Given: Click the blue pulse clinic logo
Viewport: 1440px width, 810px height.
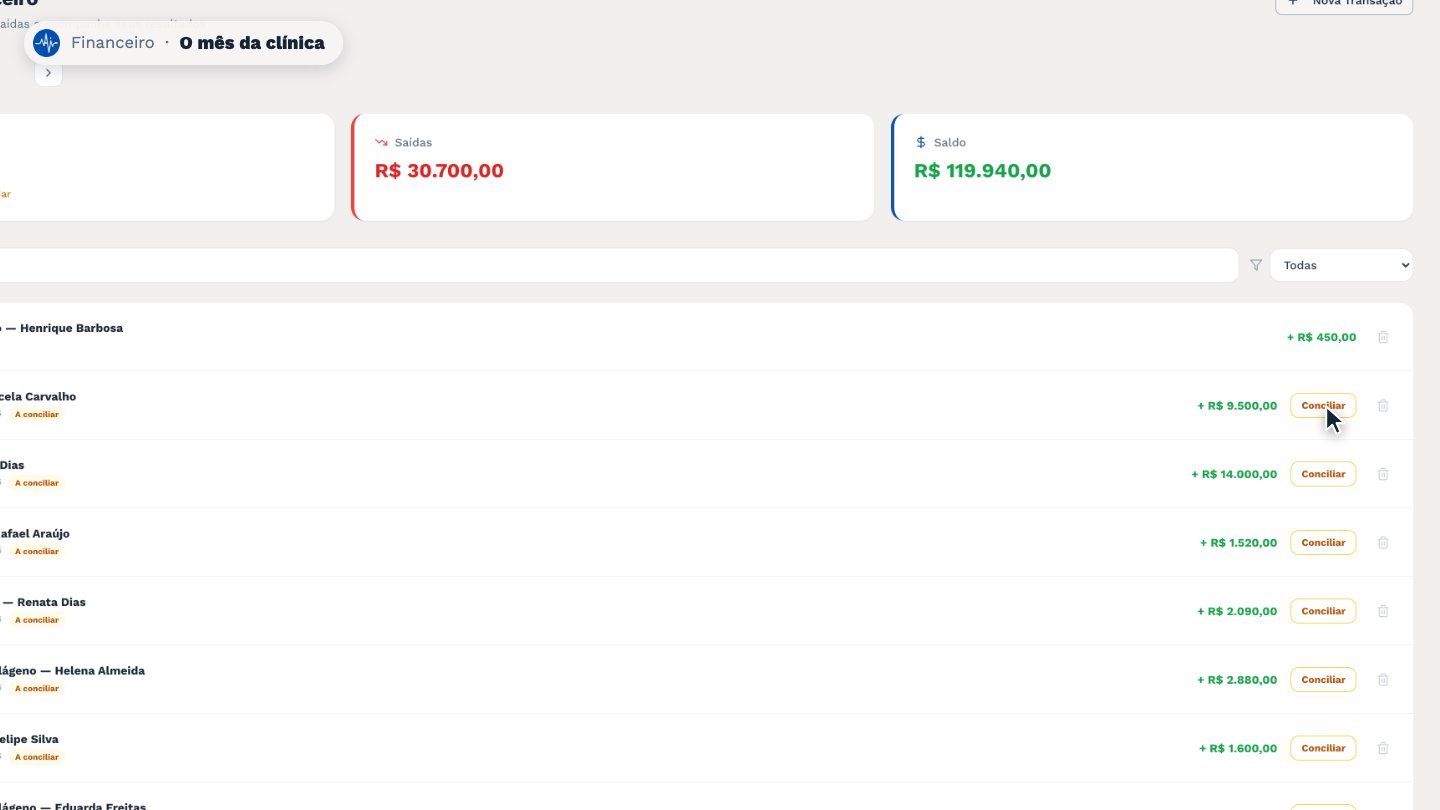Looking at the screenshot, I should (x=46, y=43).
